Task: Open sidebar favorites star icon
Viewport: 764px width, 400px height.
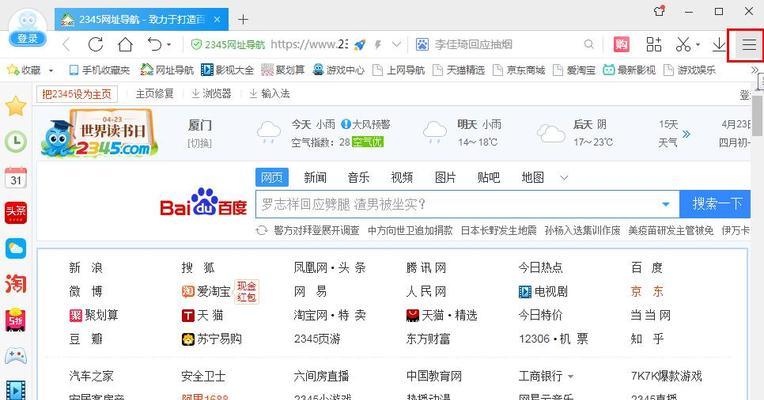Action: coord(16,106)
